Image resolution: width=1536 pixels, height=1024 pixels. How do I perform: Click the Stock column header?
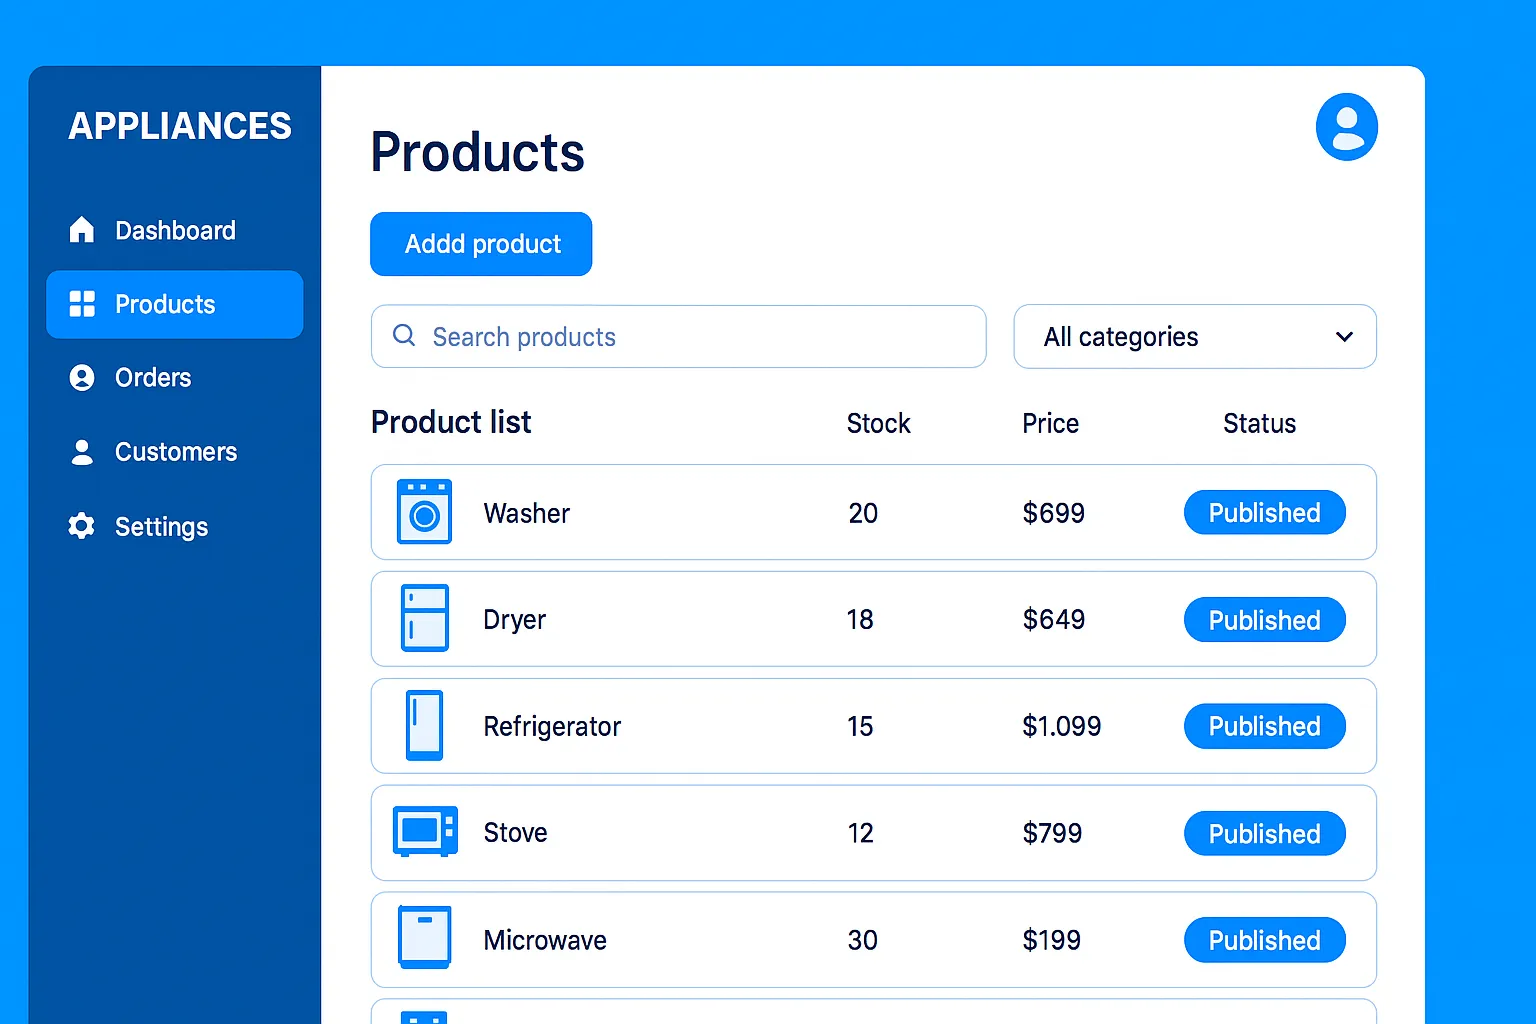tap(878, 424)
